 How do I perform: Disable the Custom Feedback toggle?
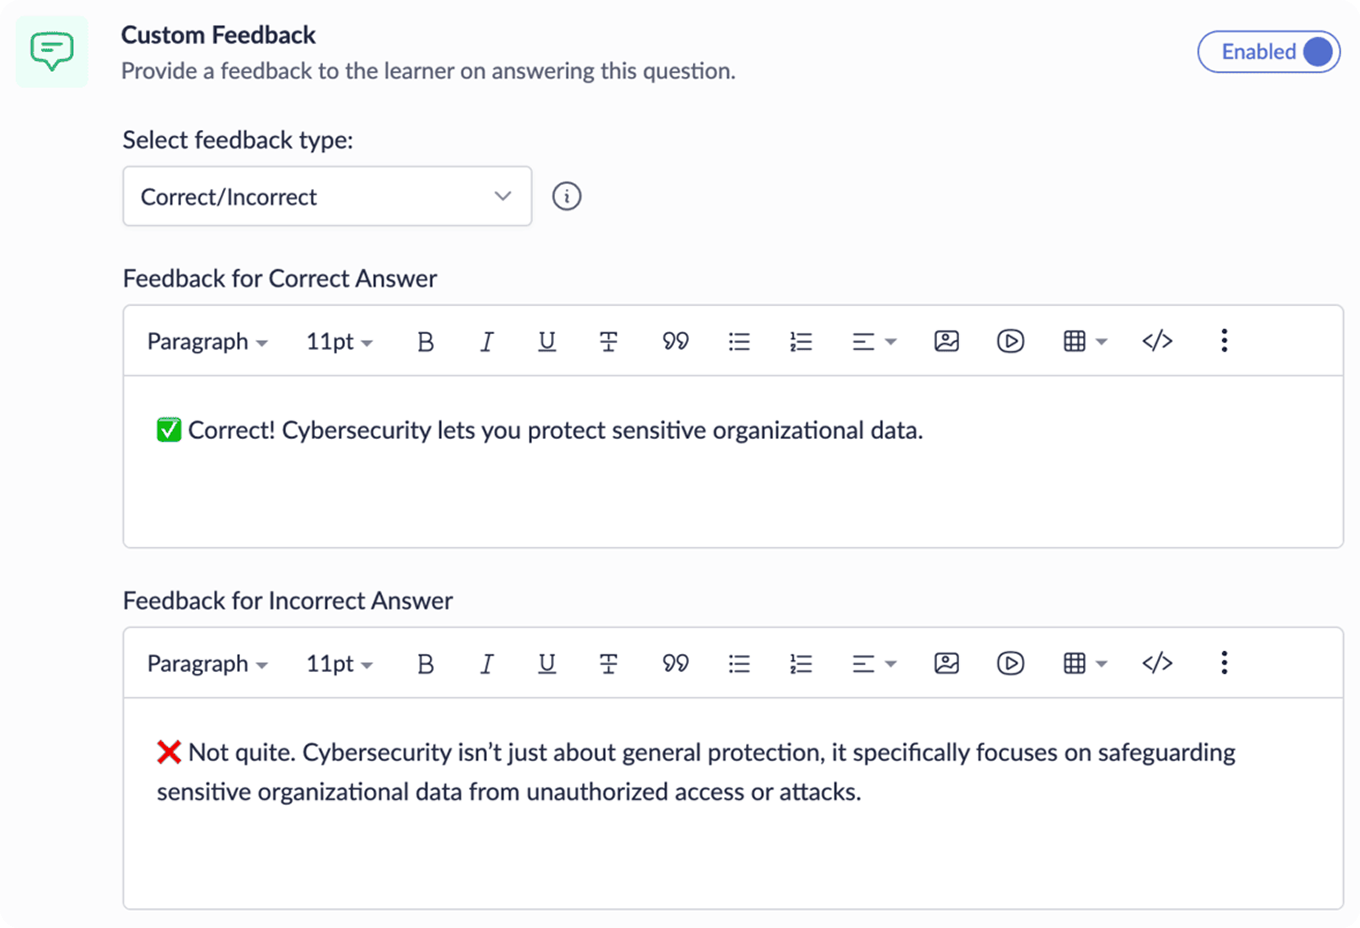[1269, 51]
